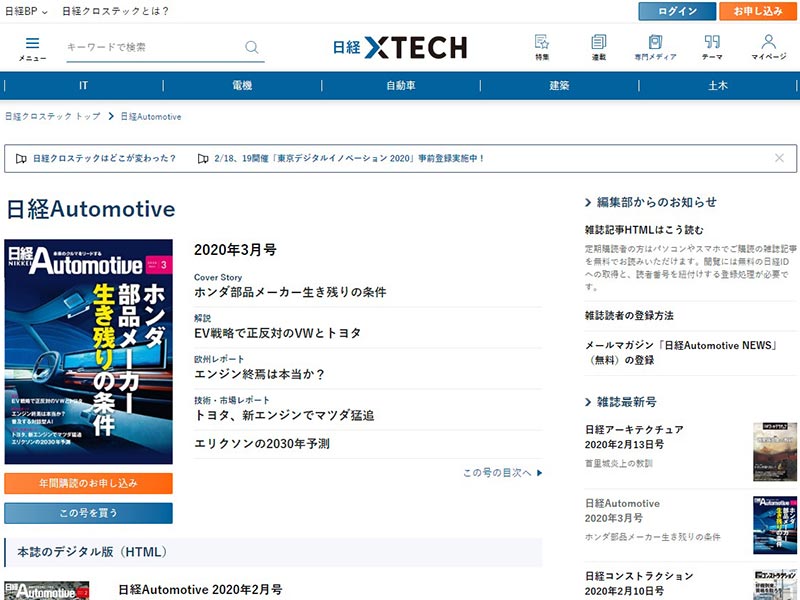The width and height of the screenshot is (800, 600).
Task: Open article トヨタ、新エンジンでマツダ猛追
Action: 284,415
